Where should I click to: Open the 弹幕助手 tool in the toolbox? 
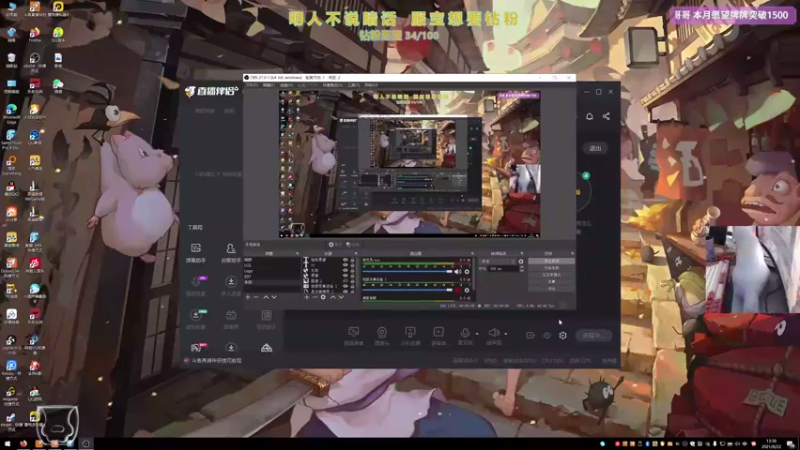click(x=196, y=252)
